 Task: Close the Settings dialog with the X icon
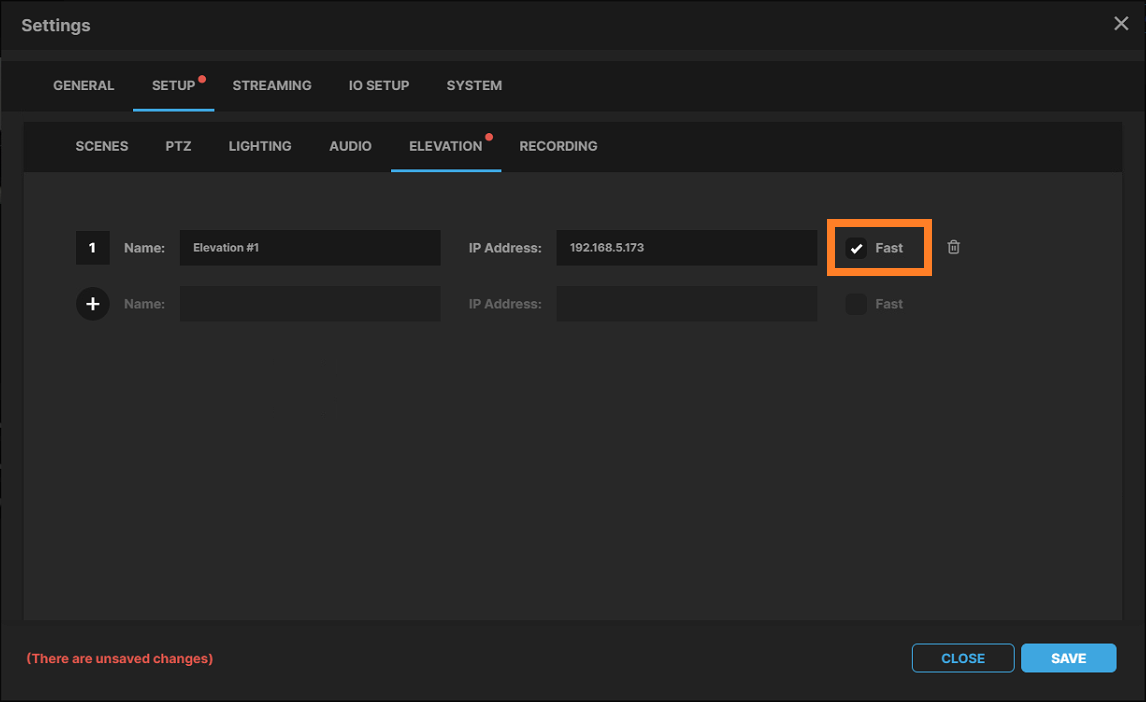(1120, 24)
